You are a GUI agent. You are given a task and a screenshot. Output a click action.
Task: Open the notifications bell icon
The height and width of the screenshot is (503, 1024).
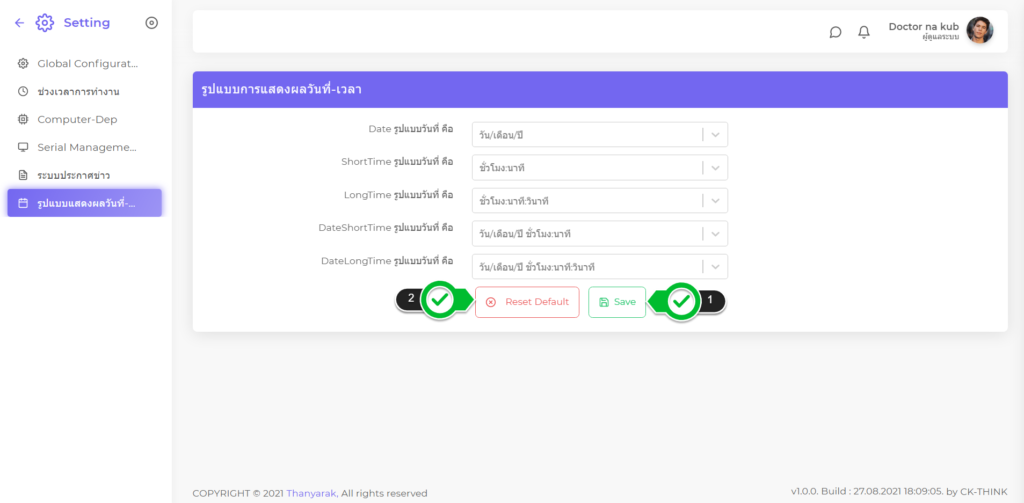tap(864, 32)
